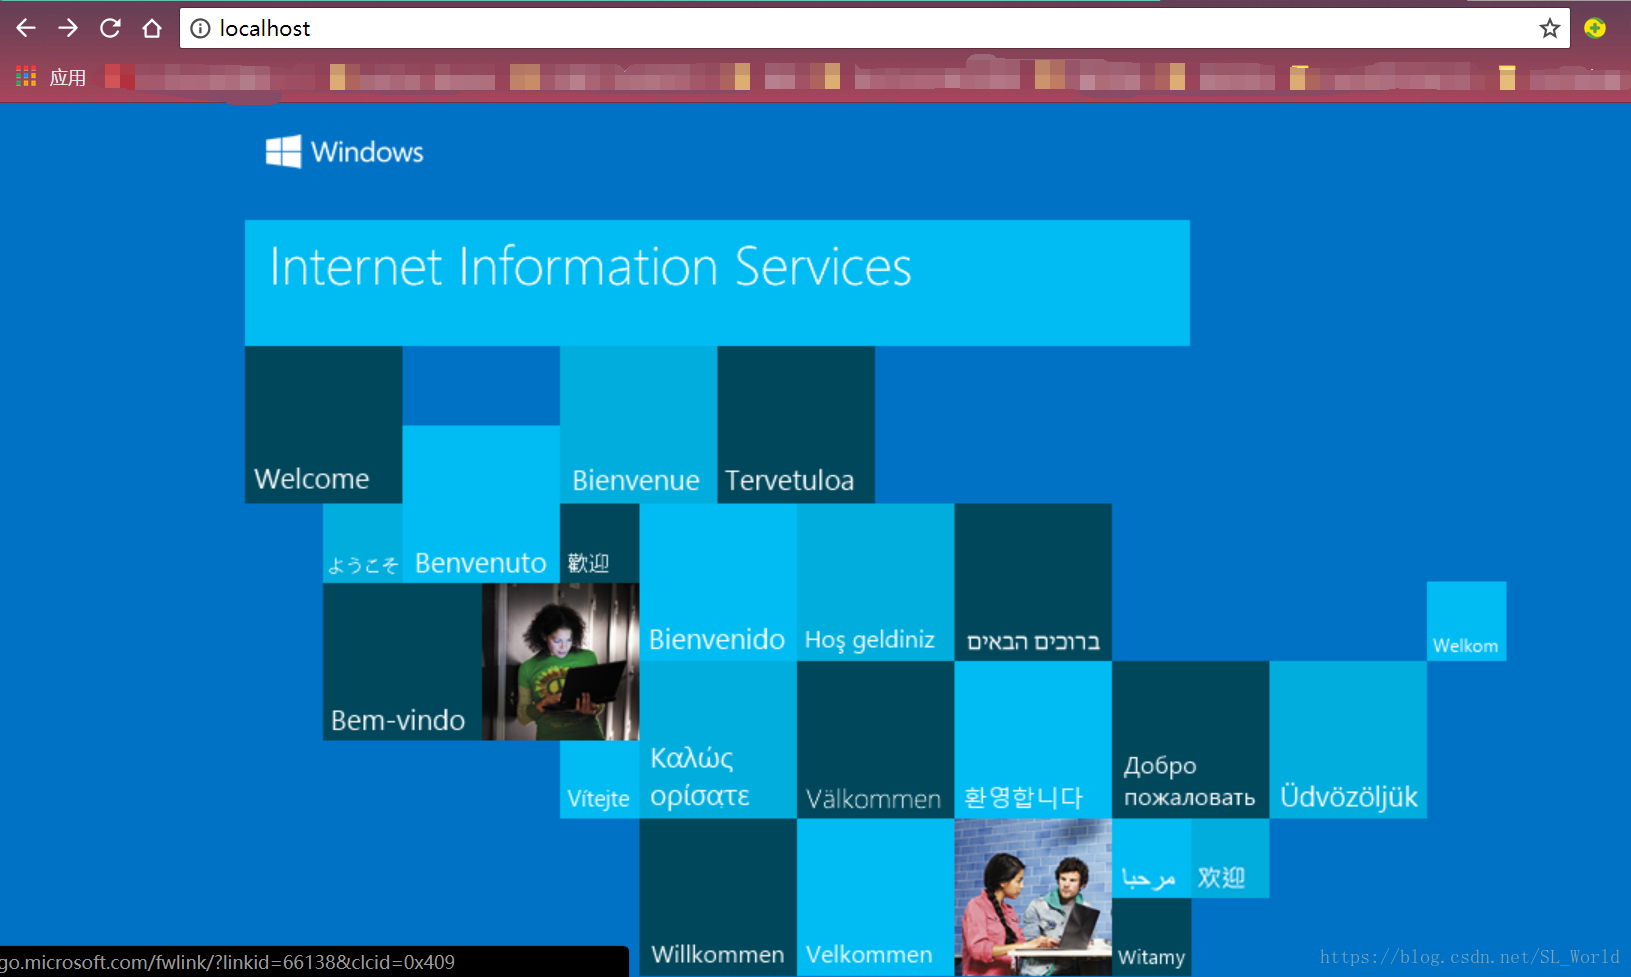The height and width of the screenshot is (977, 1631).
Task: Click the photo of woman with laptop
Action: coord(560,661)
